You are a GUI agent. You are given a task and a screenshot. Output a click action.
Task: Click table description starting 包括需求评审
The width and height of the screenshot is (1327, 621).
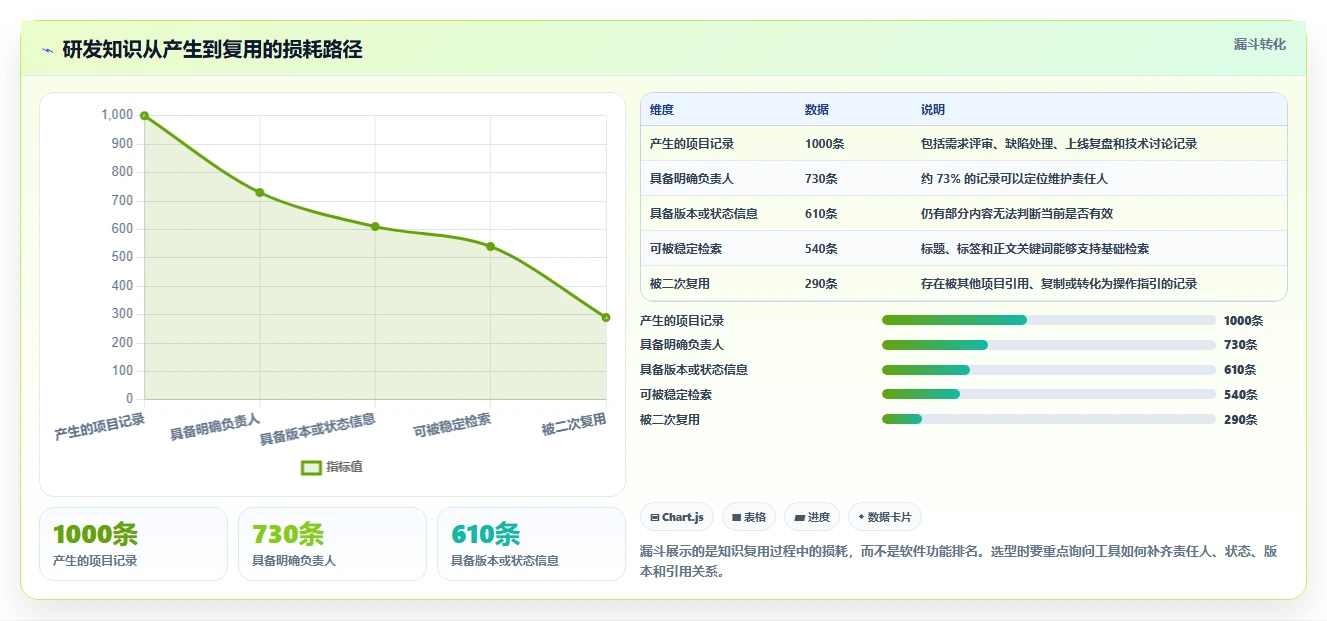tap(1059, 144)
